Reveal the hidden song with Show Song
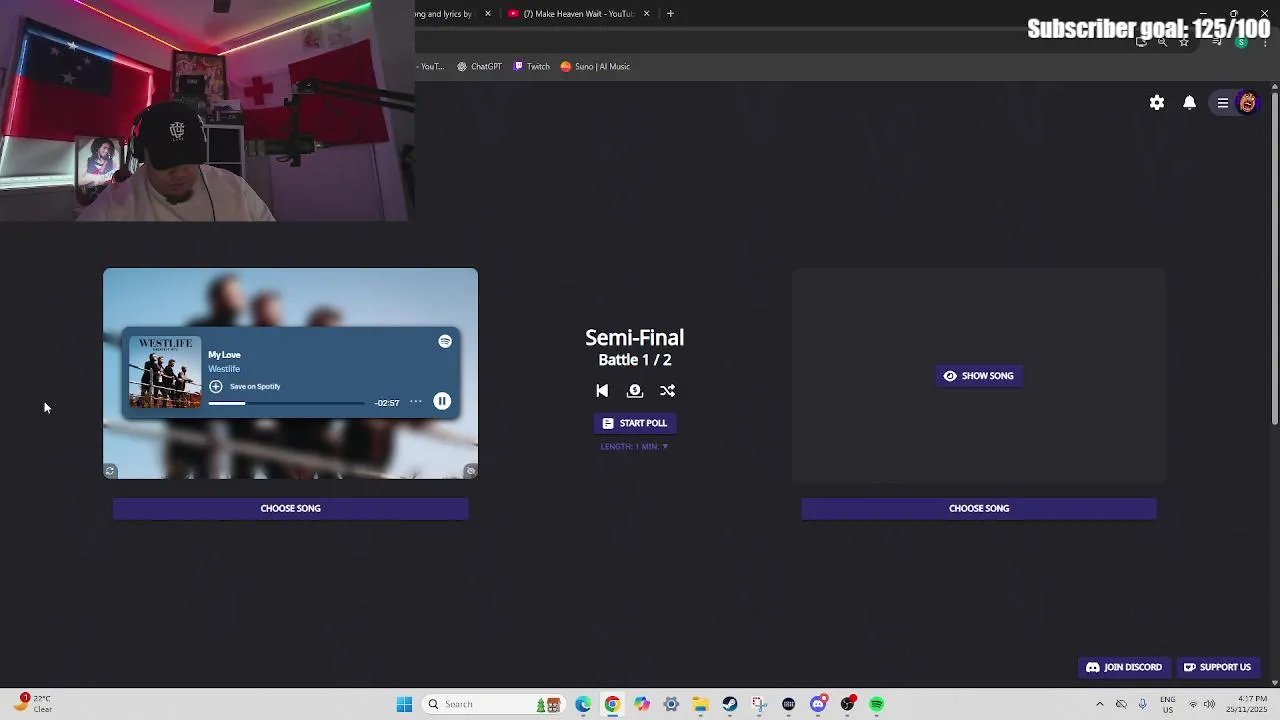The image size is (1280, 720). [979, 376]
